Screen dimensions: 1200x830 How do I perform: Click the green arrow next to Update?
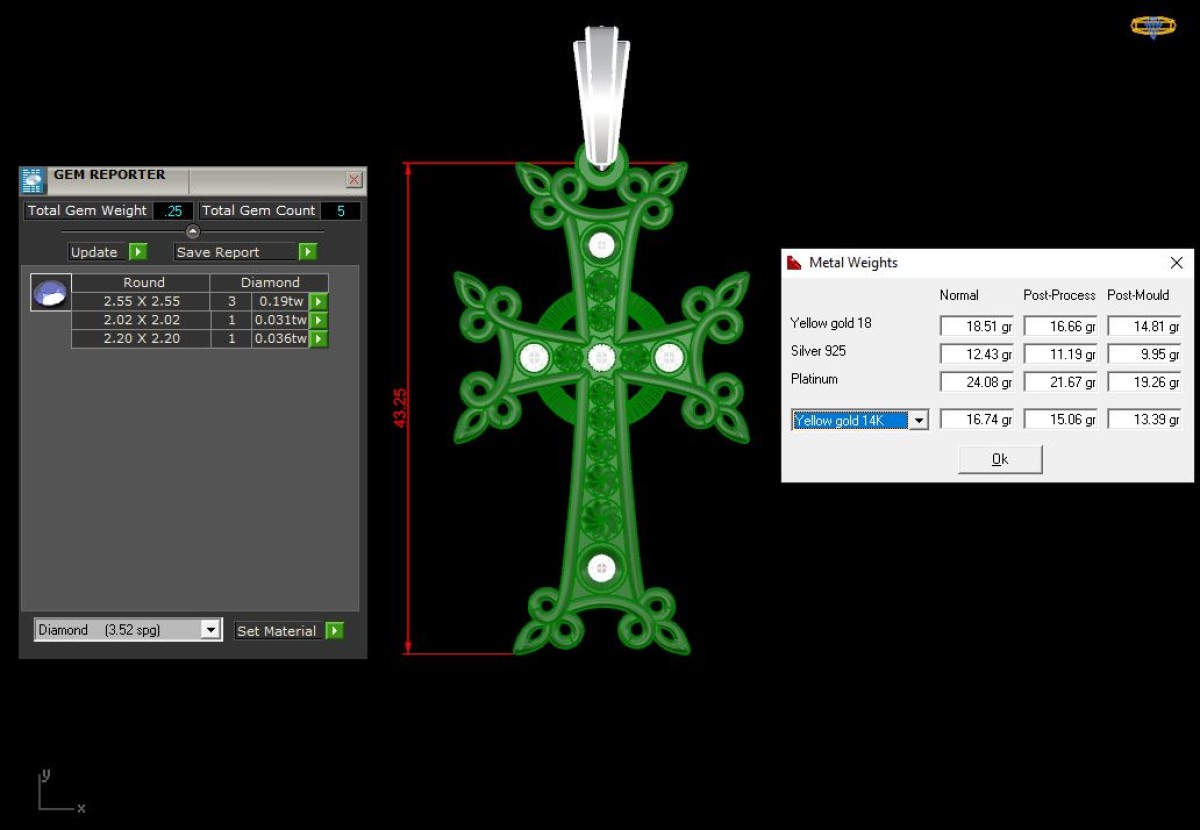139,252
